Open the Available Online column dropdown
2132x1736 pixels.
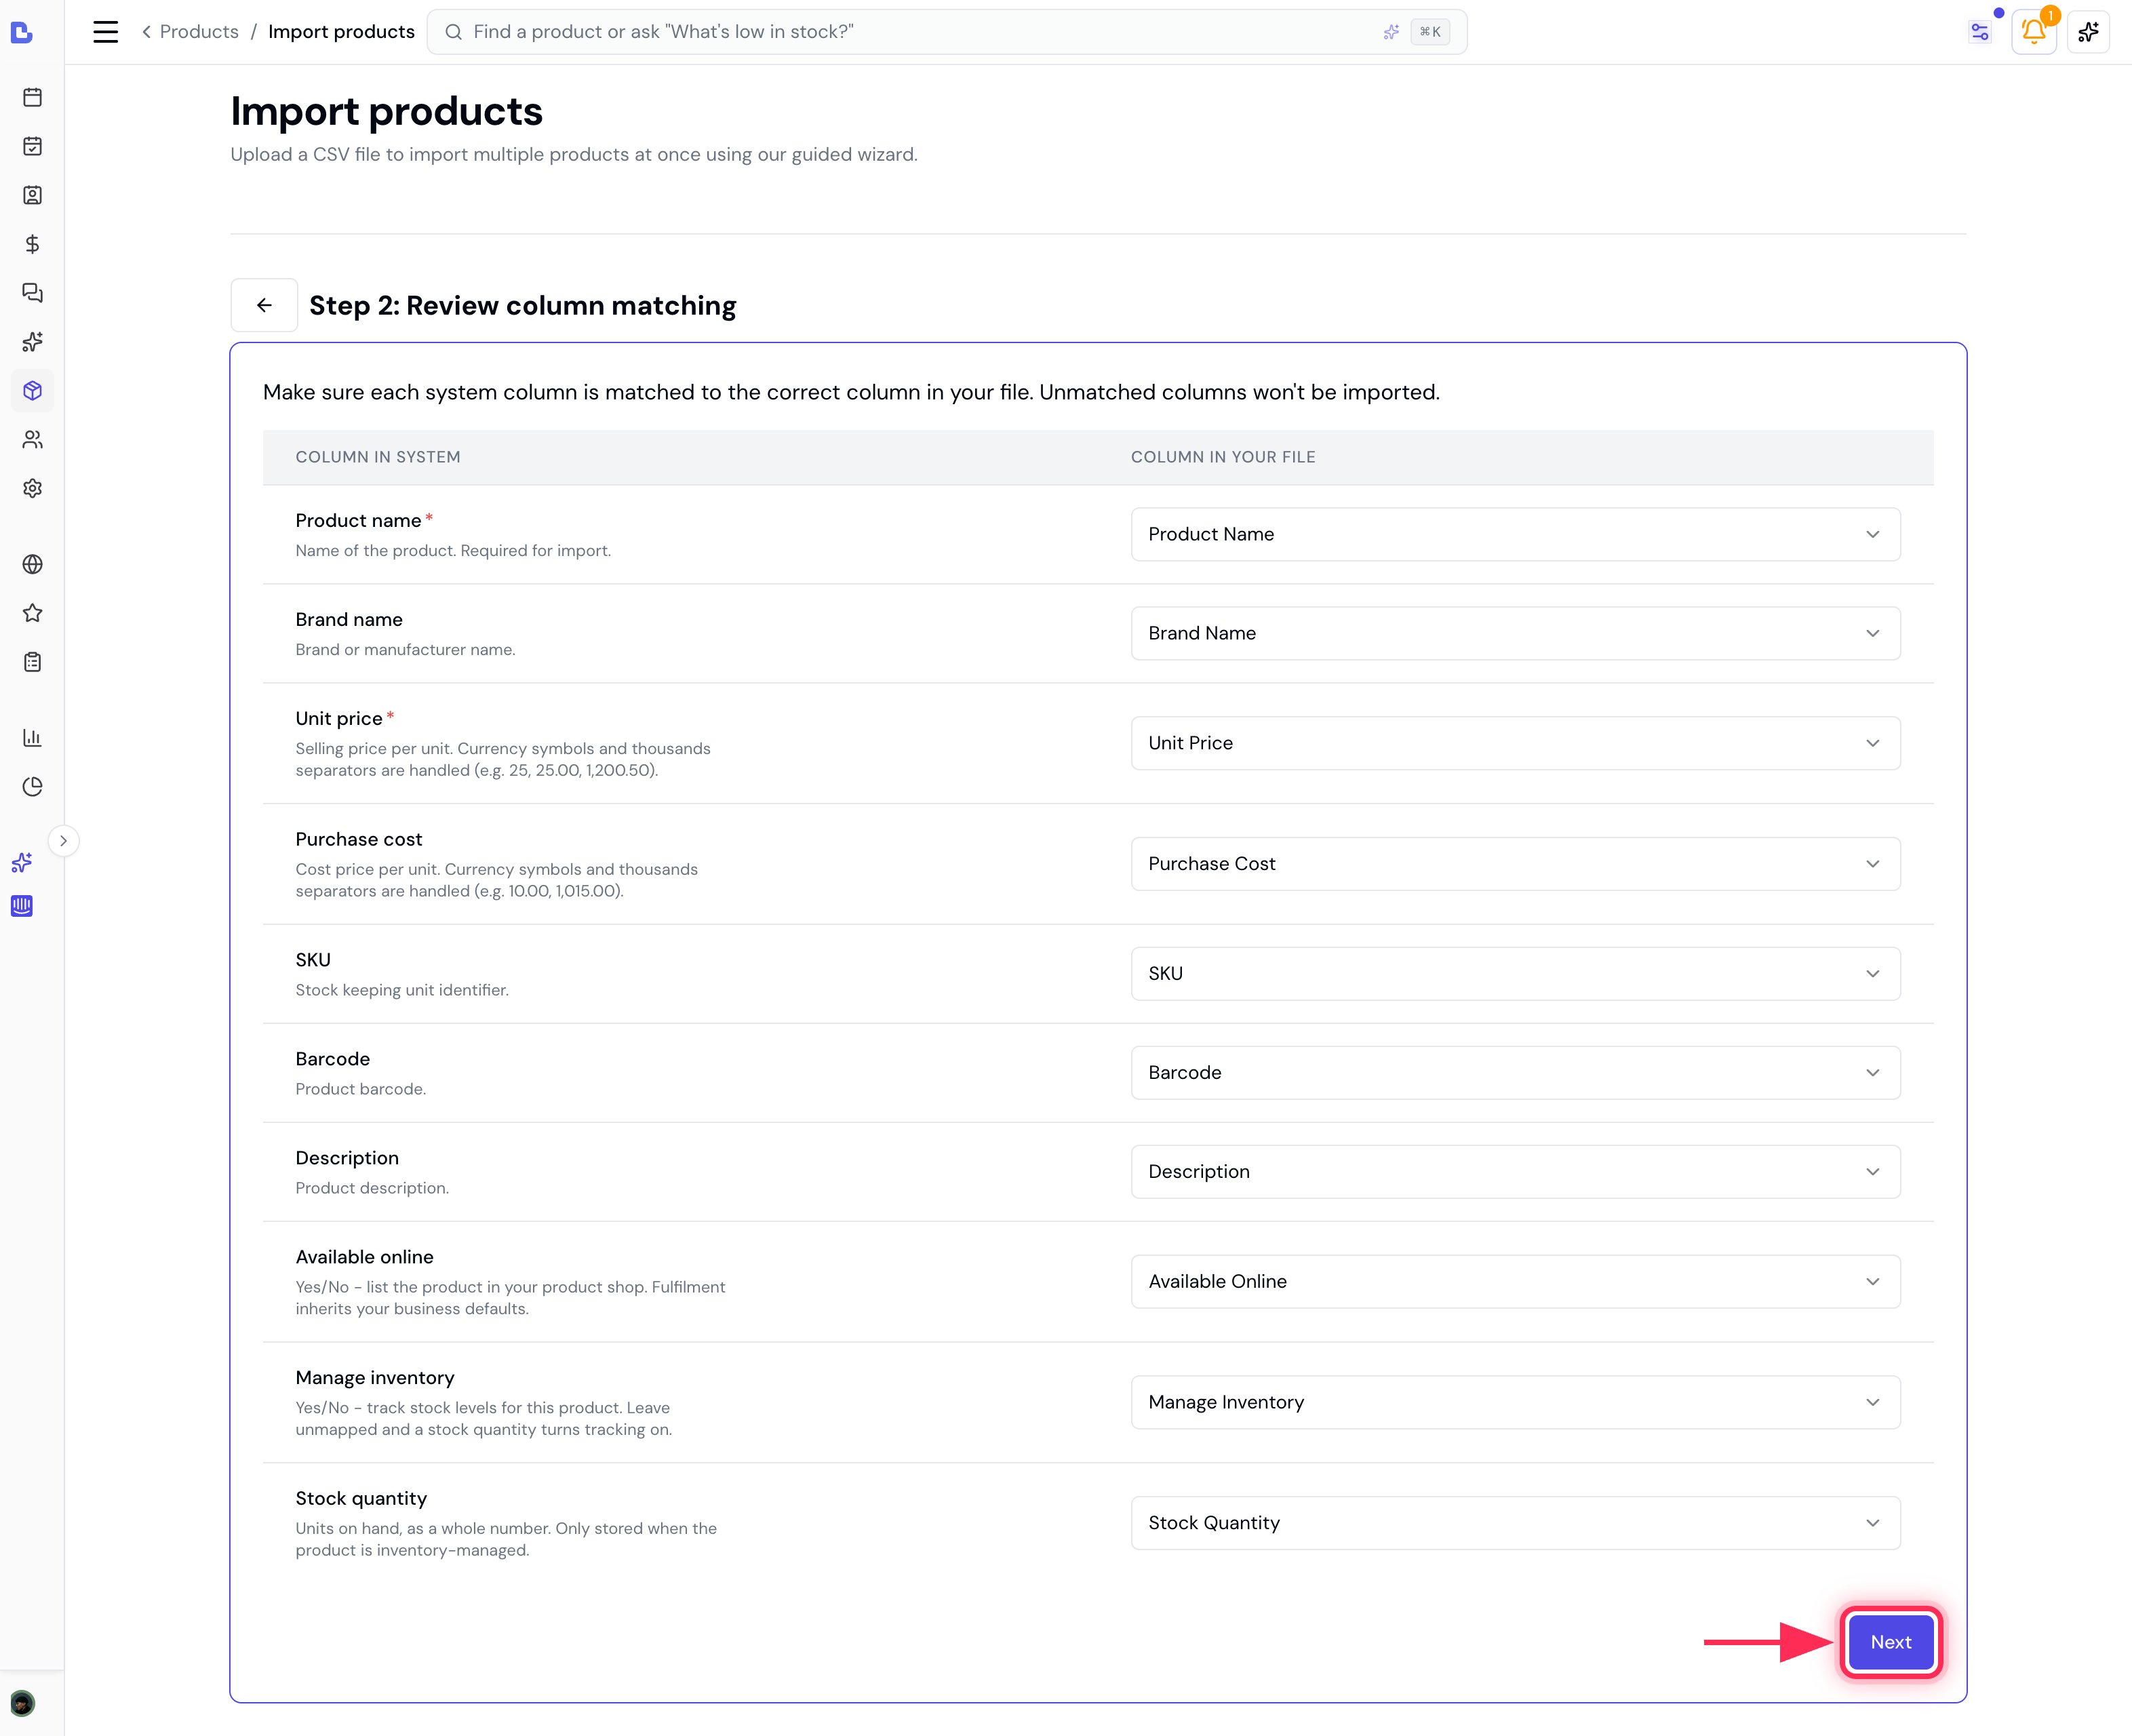[1515, 1282]
